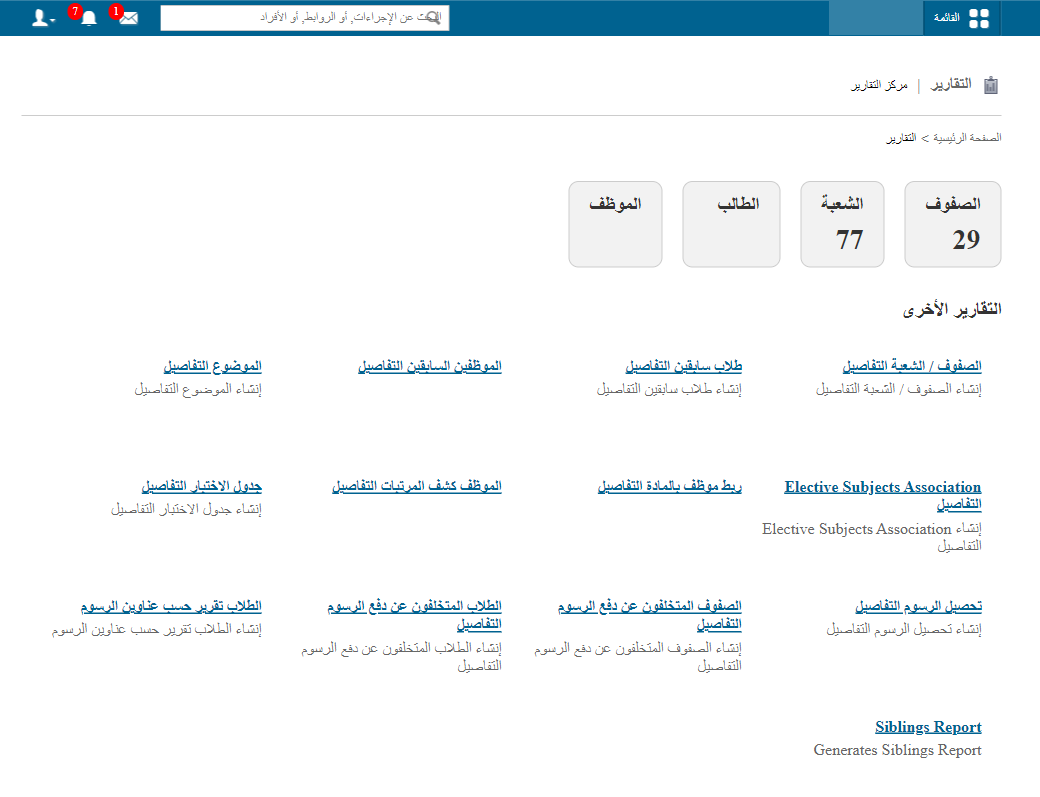The image size is (1040, 797).
Task: Open الموظفين السابقين التفاصيل link
Action: tap(430, 366)
